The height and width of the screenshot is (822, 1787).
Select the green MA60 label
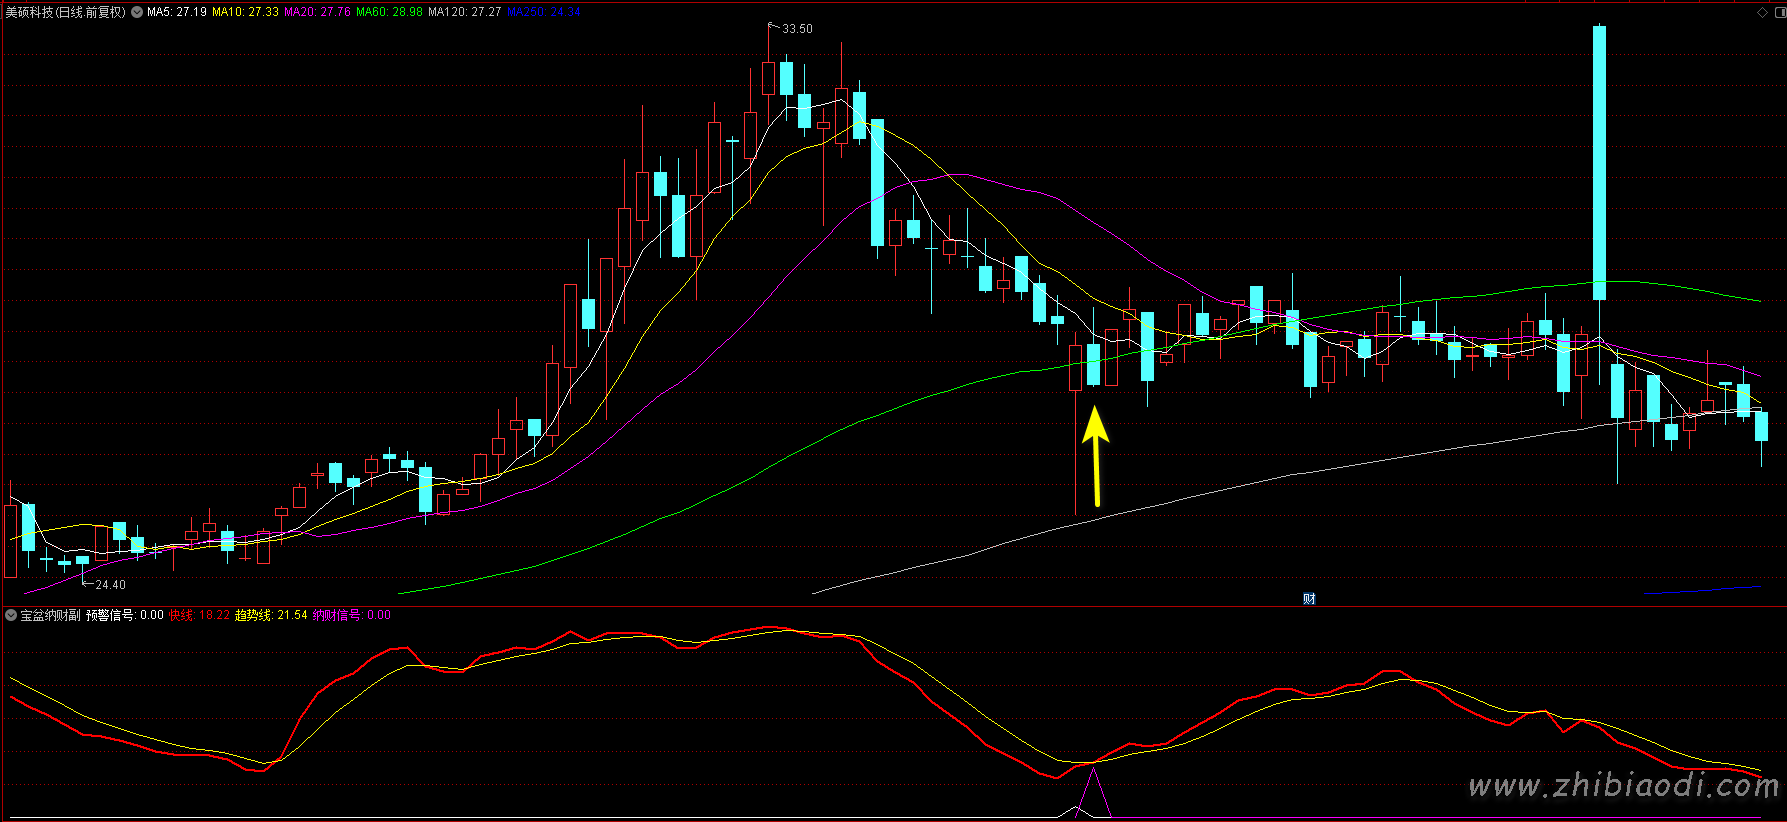[389, 12]
